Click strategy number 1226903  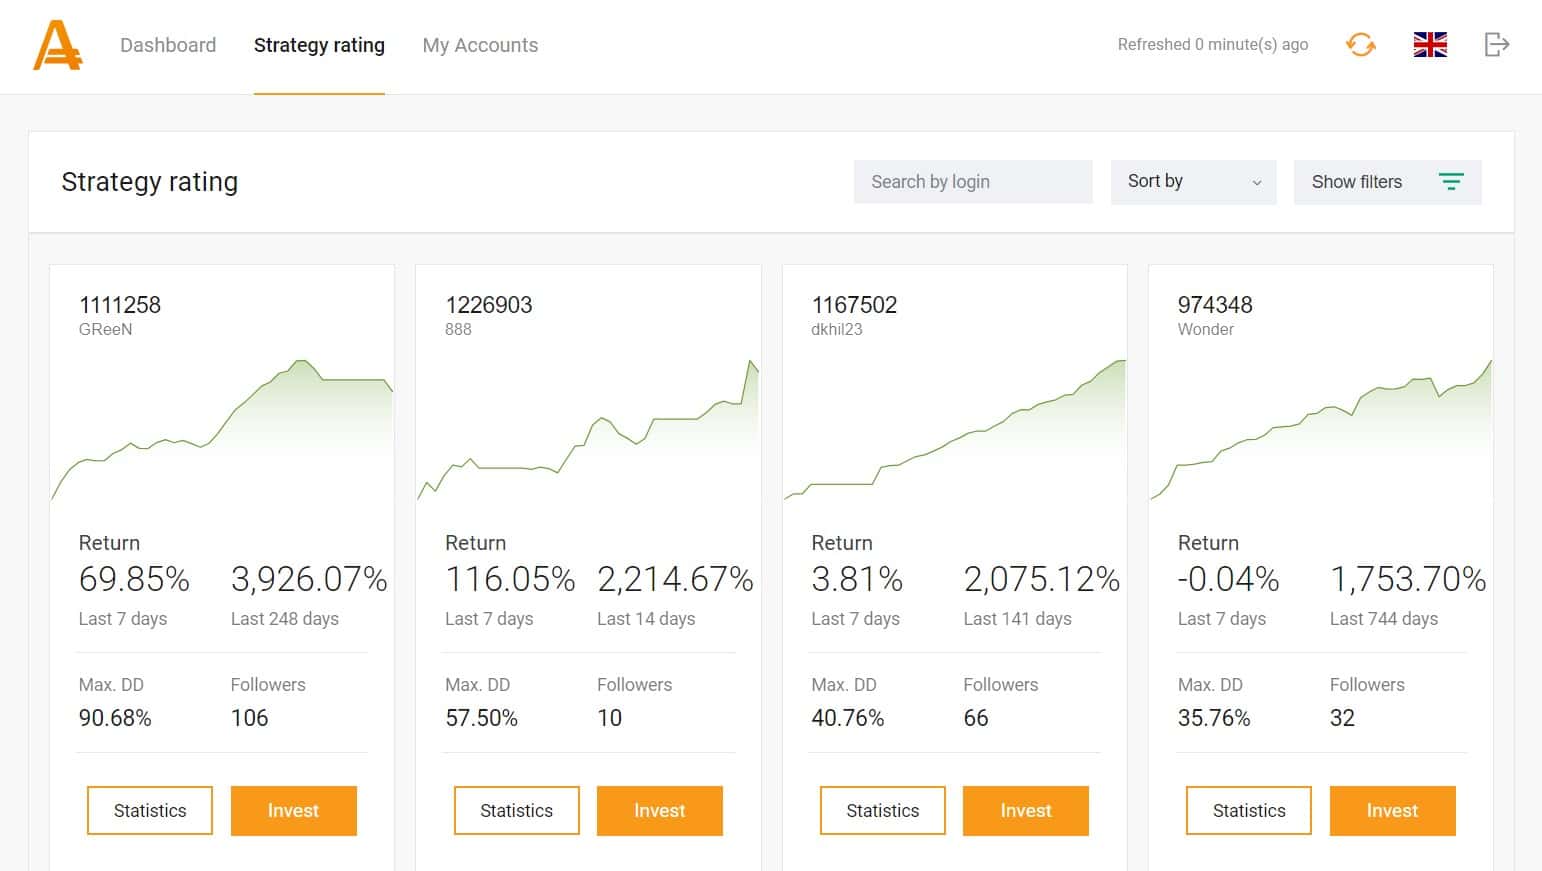click(x=489, y=305)
